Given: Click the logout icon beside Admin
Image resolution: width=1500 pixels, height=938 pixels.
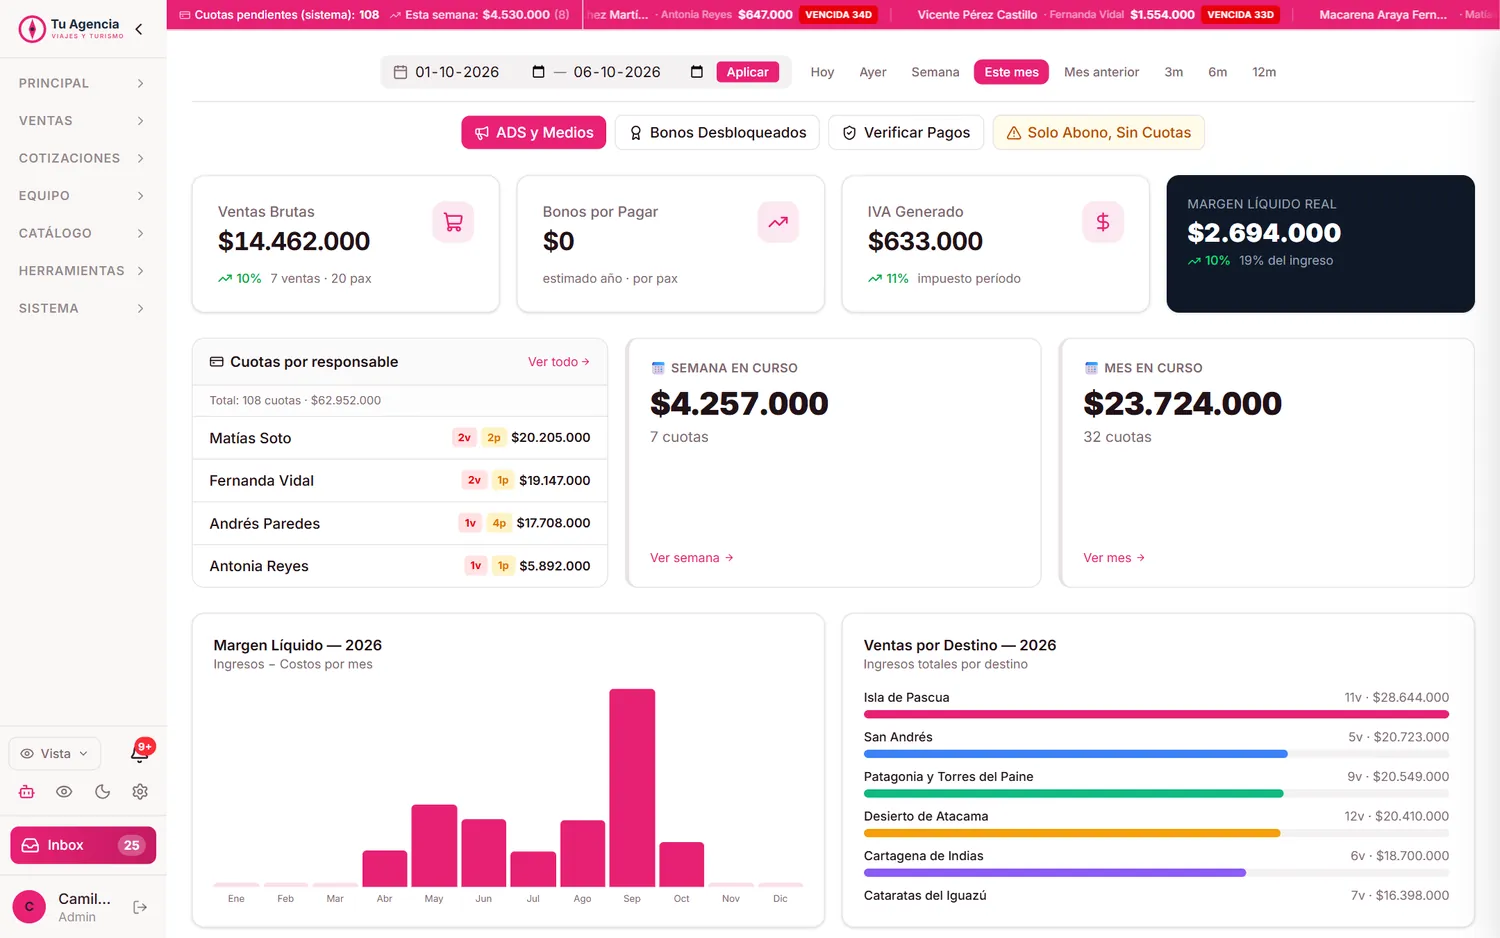Looking at the screenshot, I should 140,907.
